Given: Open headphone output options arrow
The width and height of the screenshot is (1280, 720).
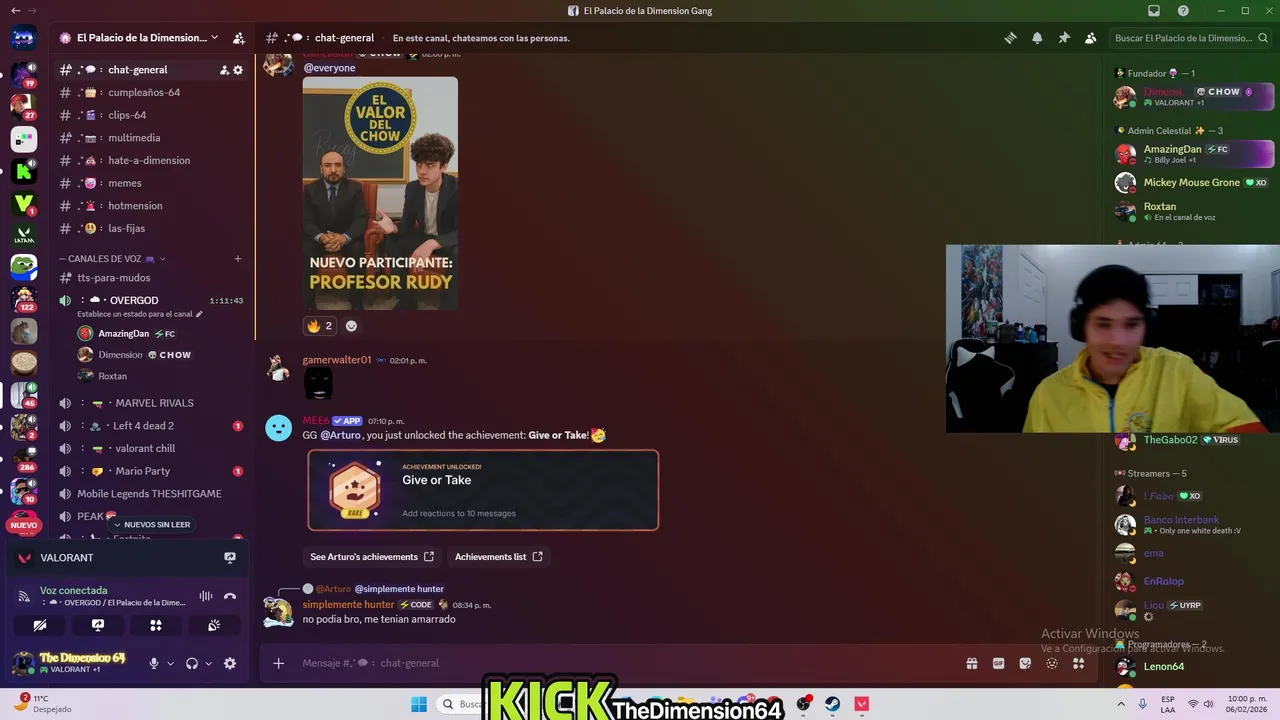Looking at the screenshot, I should (208, 663).
